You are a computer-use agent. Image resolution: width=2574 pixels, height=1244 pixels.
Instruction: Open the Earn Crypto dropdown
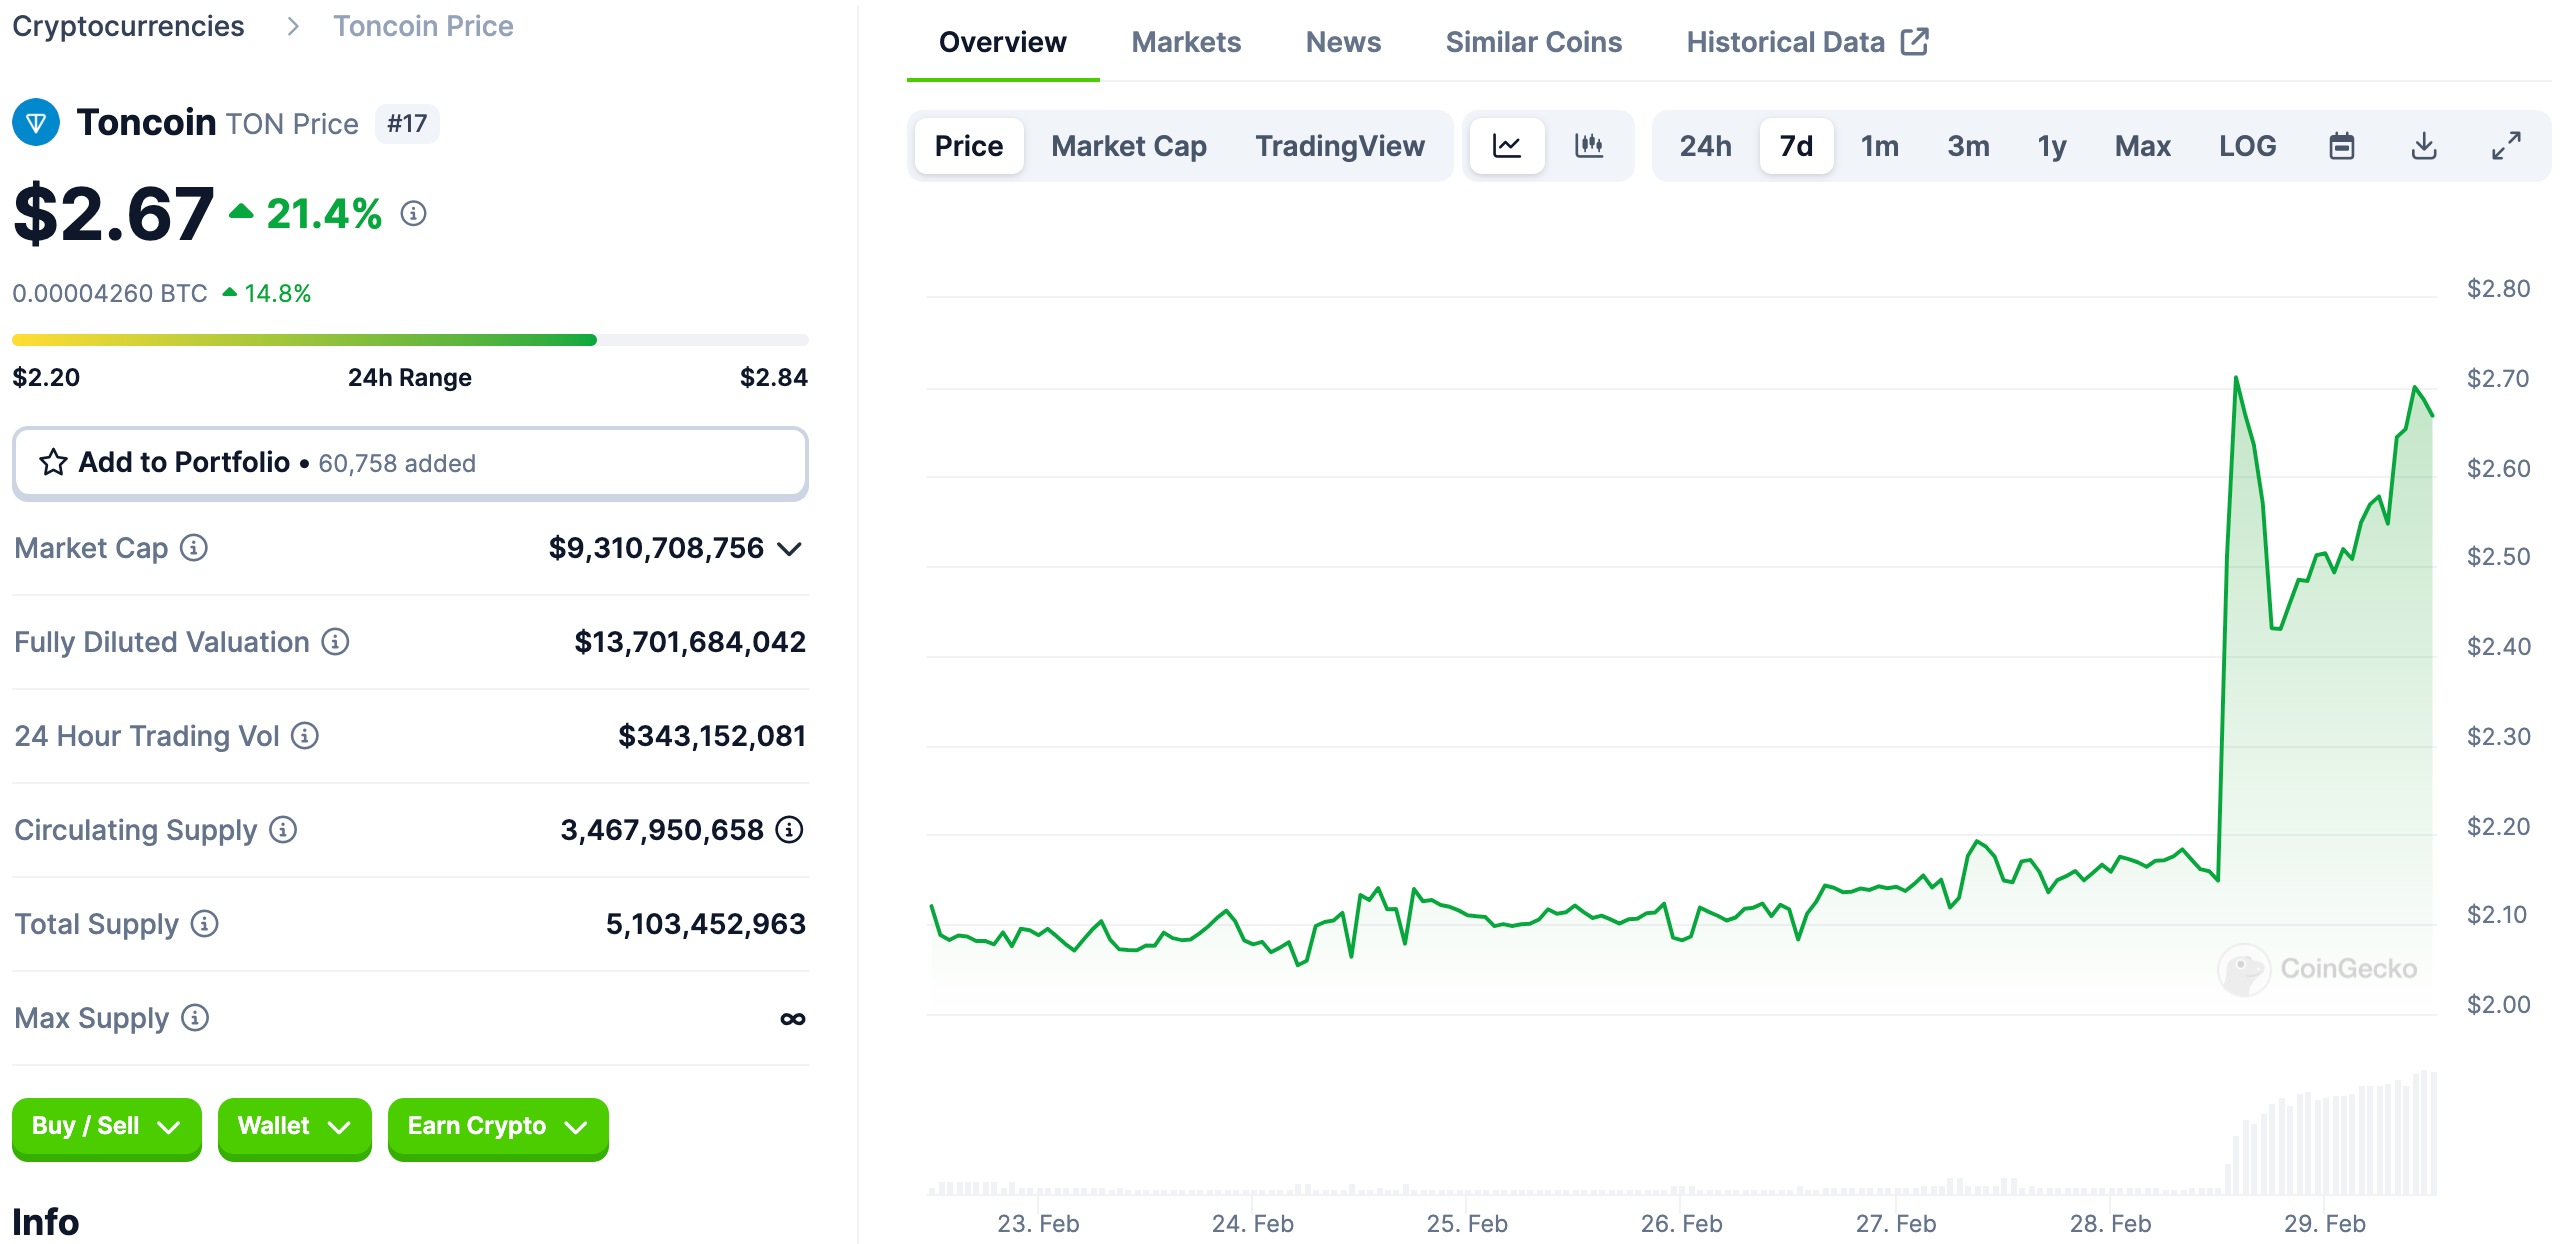[497, 1127]
